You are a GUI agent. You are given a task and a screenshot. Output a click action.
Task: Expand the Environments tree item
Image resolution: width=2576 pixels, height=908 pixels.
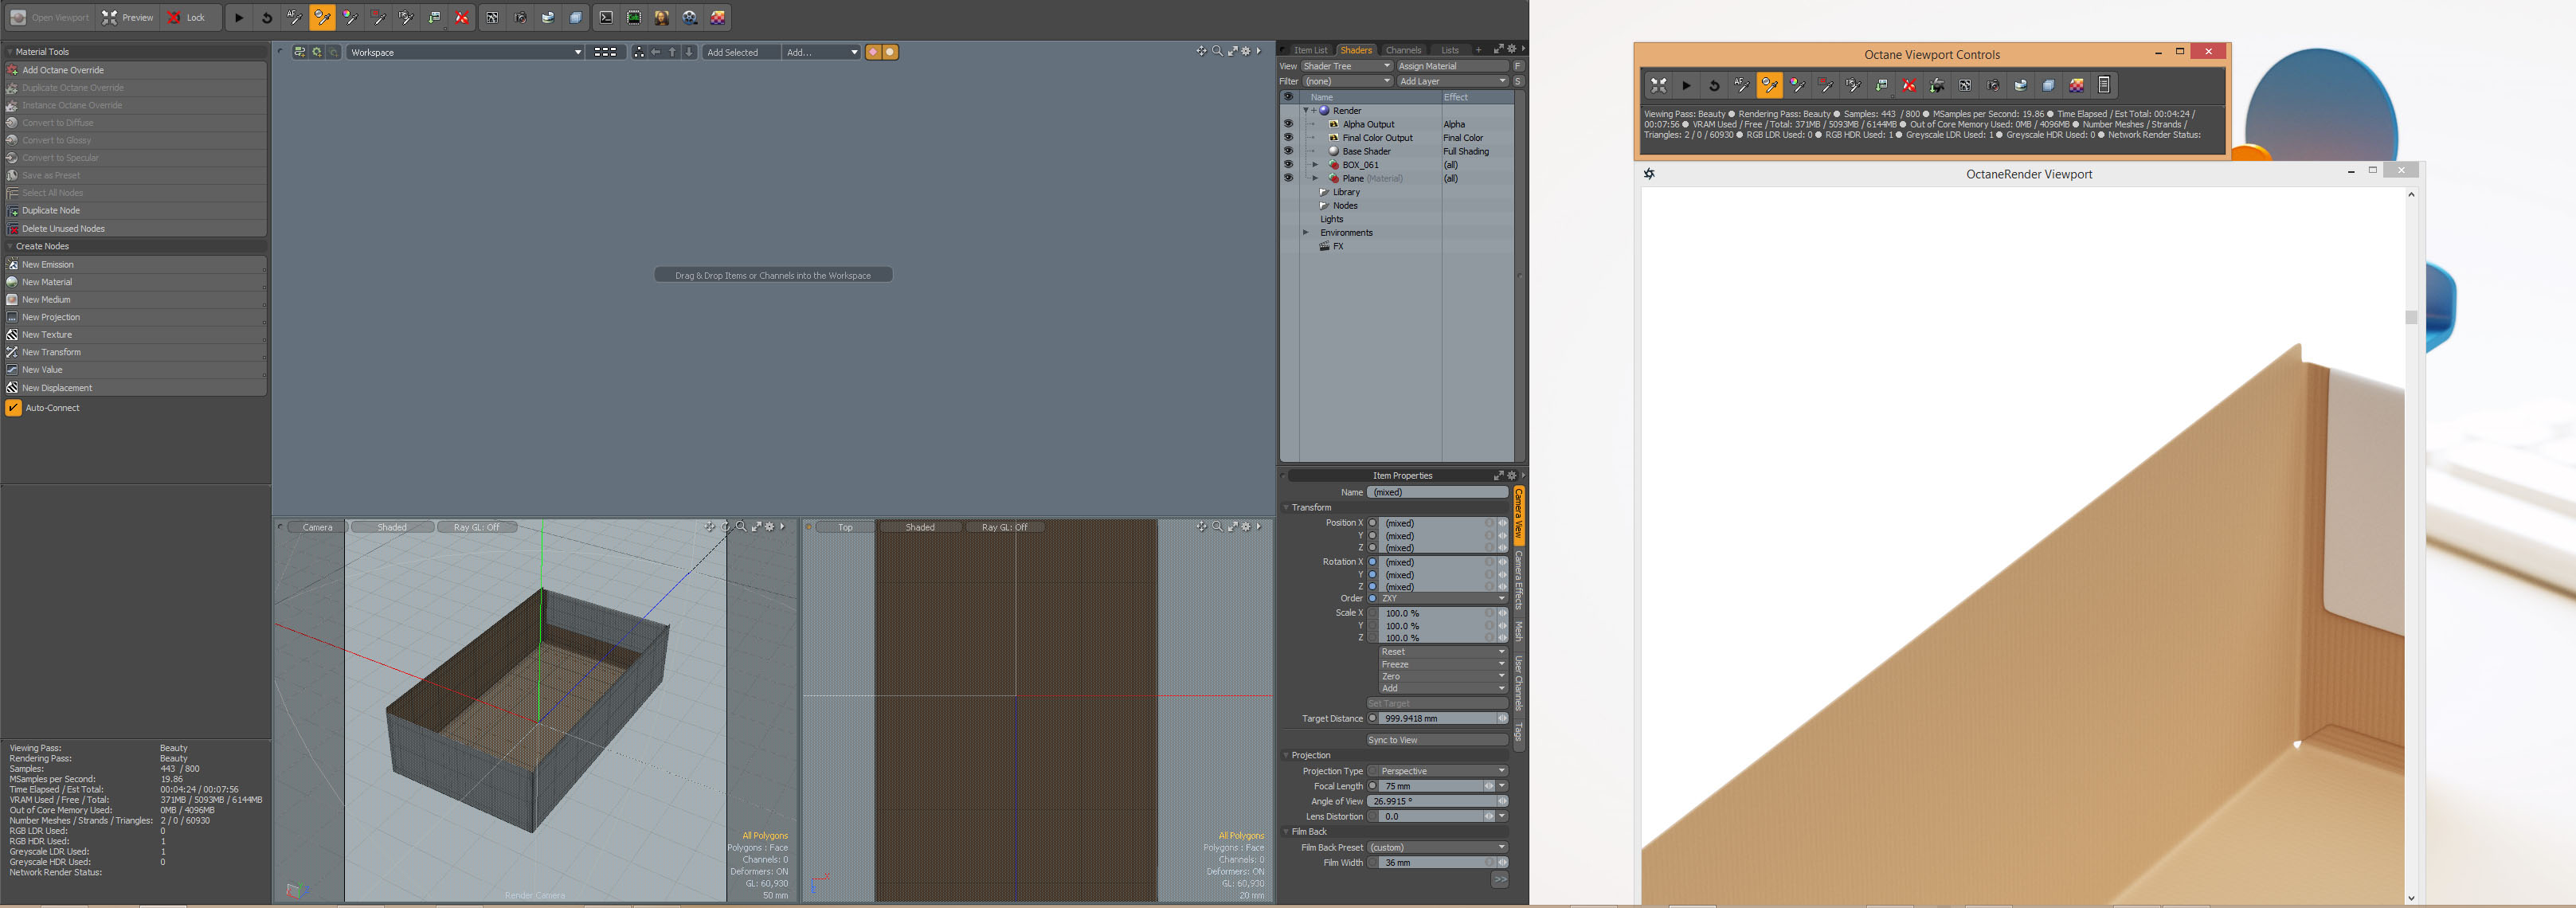pyautogui.click(x=1305, y=233)
